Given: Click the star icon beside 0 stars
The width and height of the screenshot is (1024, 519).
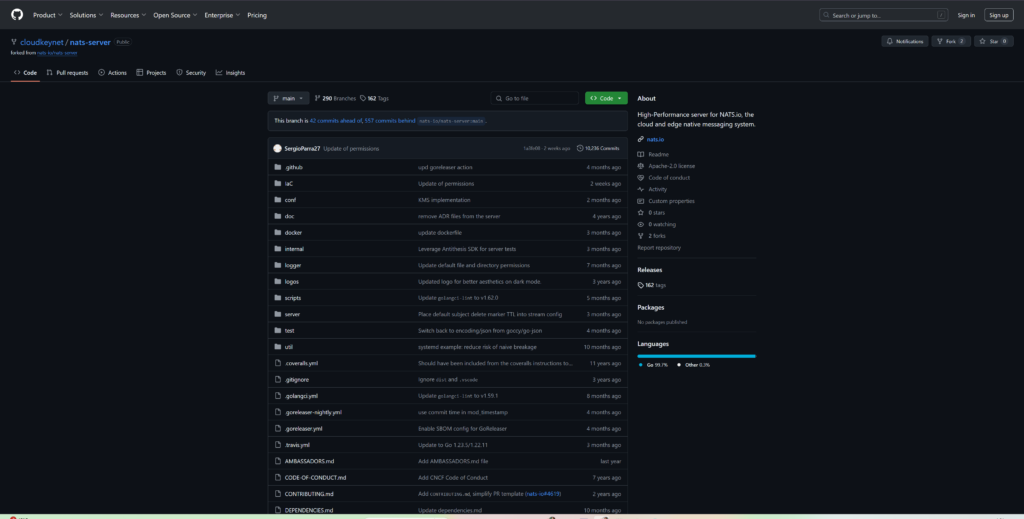Looking at the screenshot, I should pyautogui.click(x=641, y=213).
